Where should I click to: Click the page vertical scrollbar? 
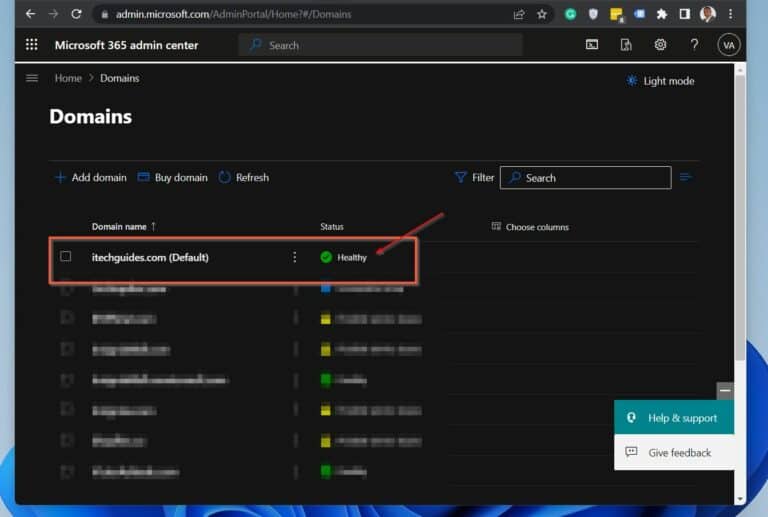pyautogui.click(x=740, y=219)
